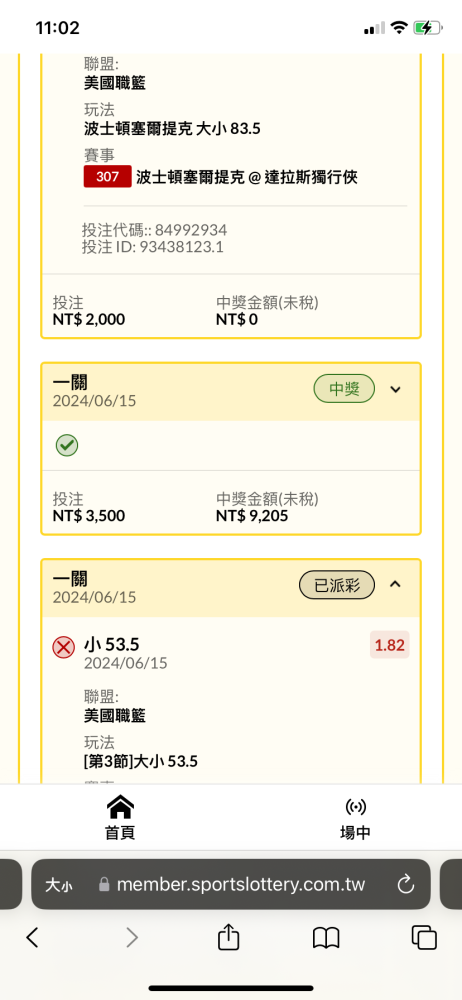Tap the 1.82 odds label
Screen dimensions: 462x1000
[x=390, y=645]
